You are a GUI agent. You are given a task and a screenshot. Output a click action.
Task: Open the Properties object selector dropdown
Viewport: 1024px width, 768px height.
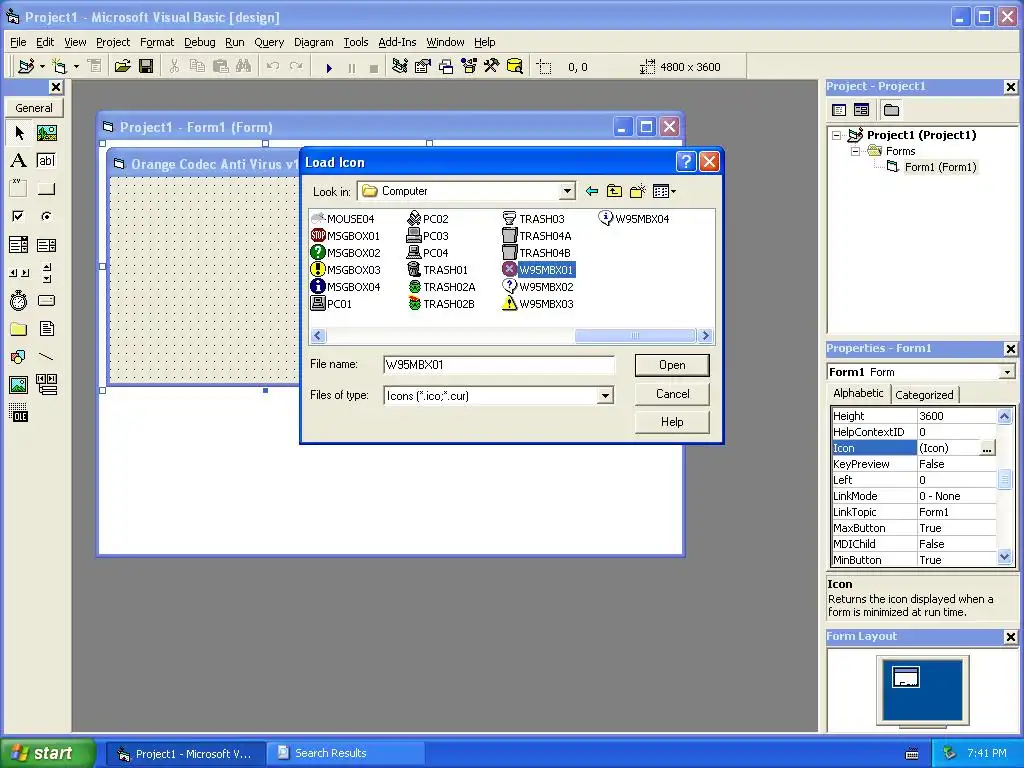1007,372
